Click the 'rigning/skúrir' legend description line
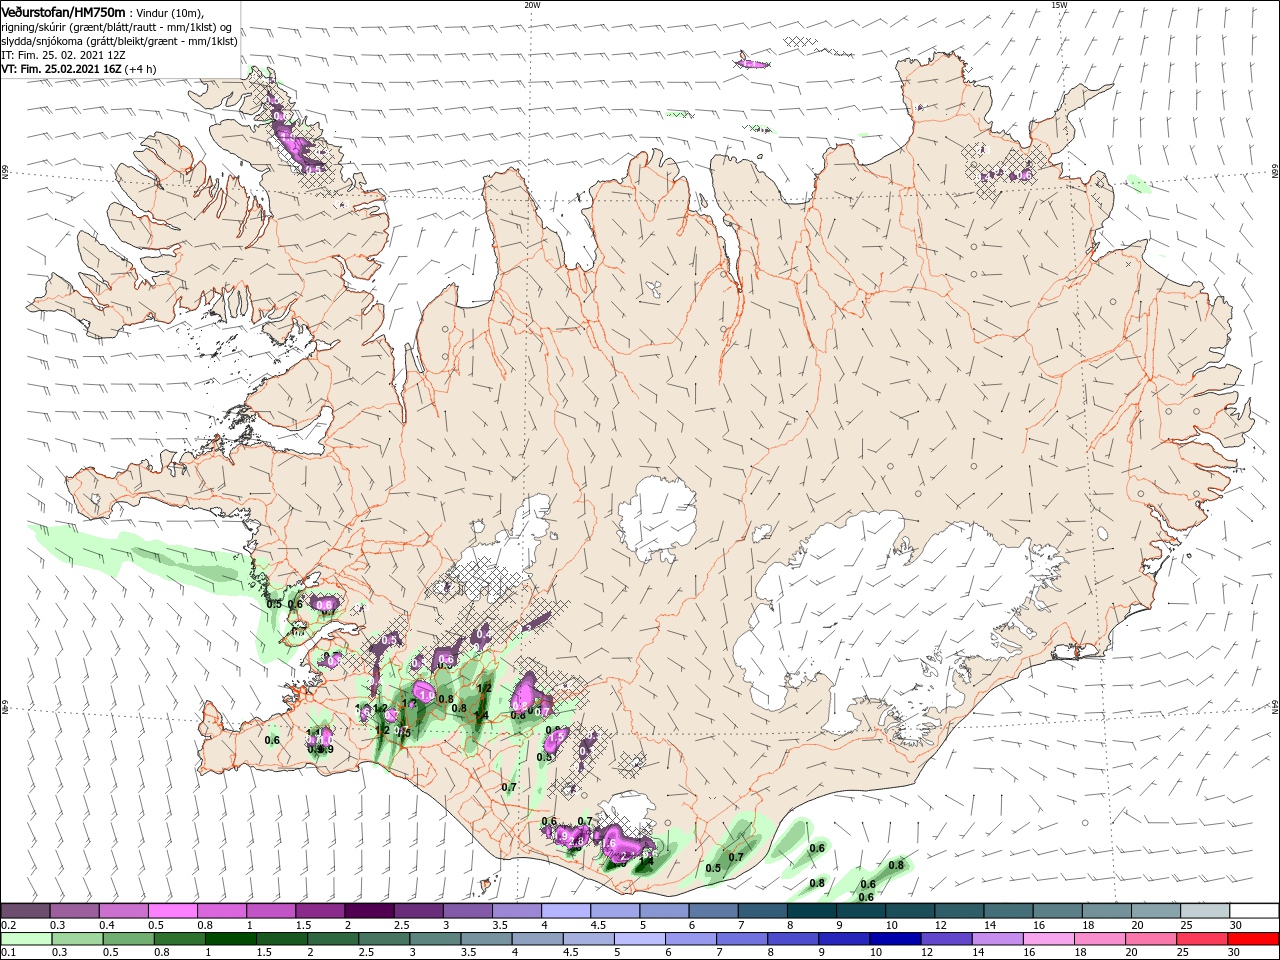The width and height of the screenshot is (1280, 960). tap(117, 26)
